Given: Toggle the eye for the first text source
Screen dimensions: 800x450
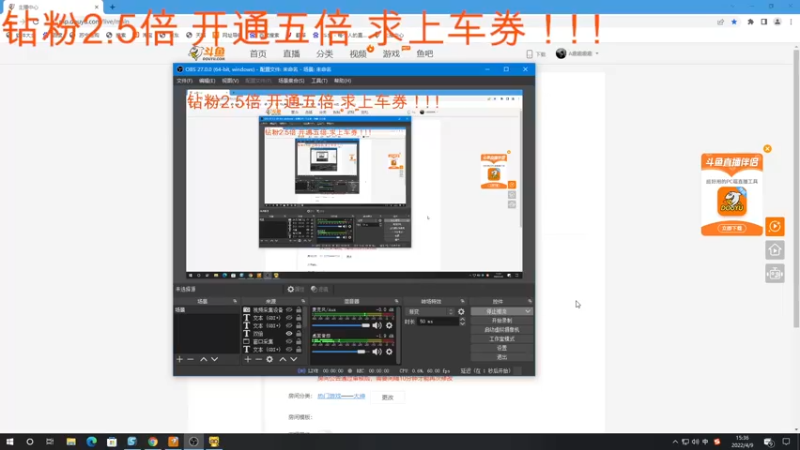Looking at the screenshot, I should click(x=289, y=318).
